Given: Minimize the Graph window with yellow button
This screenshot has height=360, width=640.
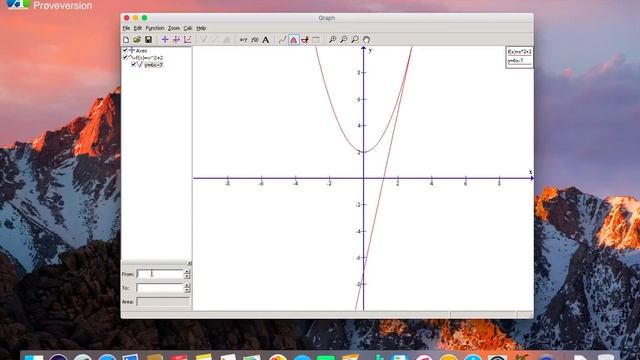Looking at the screenshot, I should (136, 18).
